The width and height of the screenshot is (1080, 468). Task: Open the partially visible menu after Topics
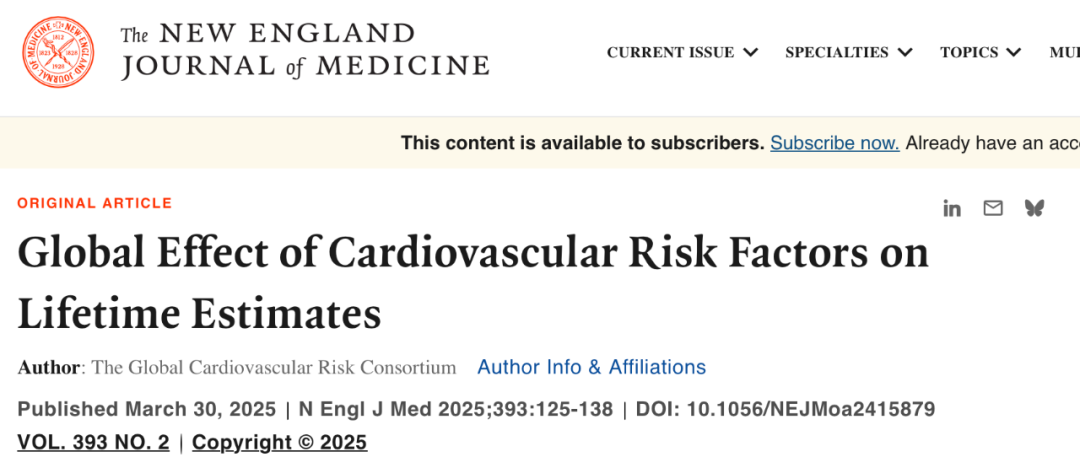(1064, 53)
